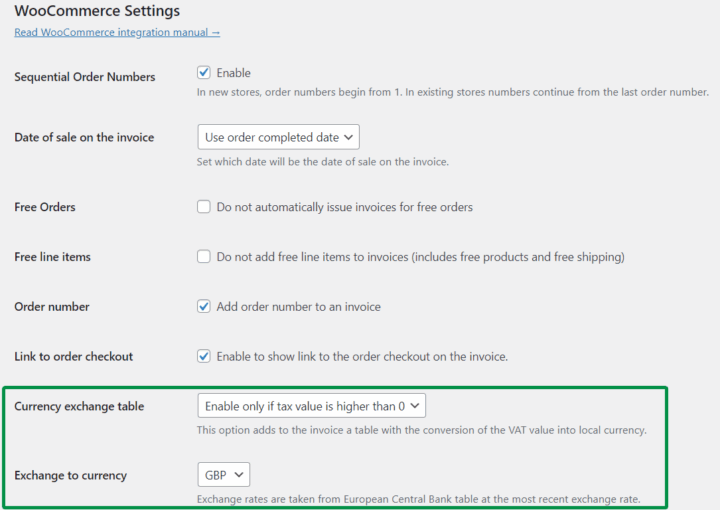Click 'Do not automatically issue invoices' label text

(344, 207)
